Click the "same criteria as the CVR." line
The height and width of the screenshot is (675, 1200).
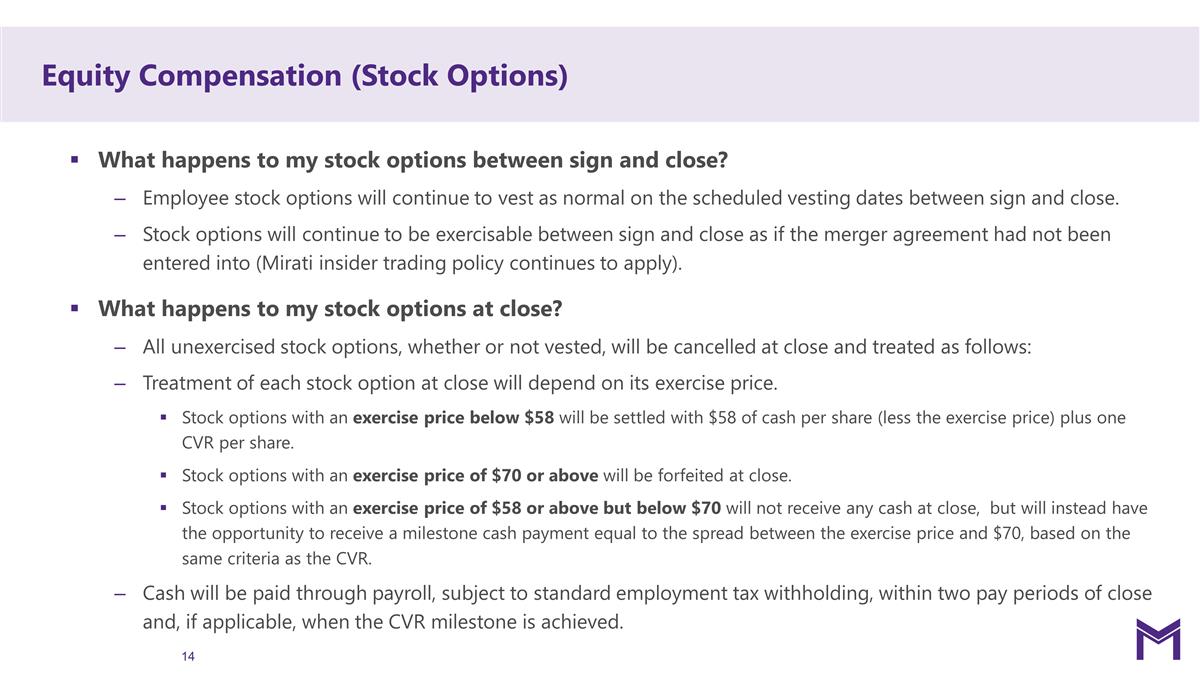[277, 558]
